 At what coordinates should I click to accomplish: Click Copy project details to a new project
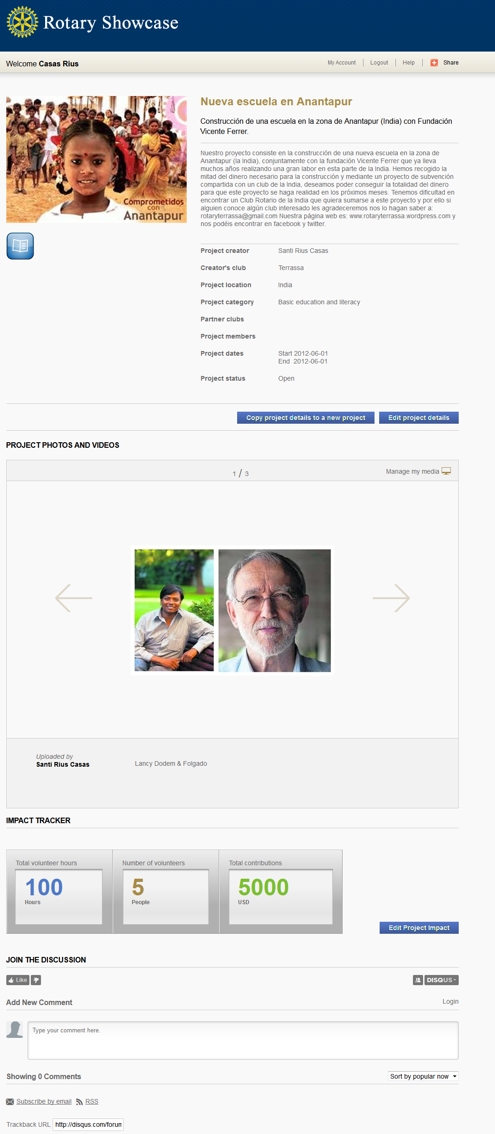click(305, 418)
